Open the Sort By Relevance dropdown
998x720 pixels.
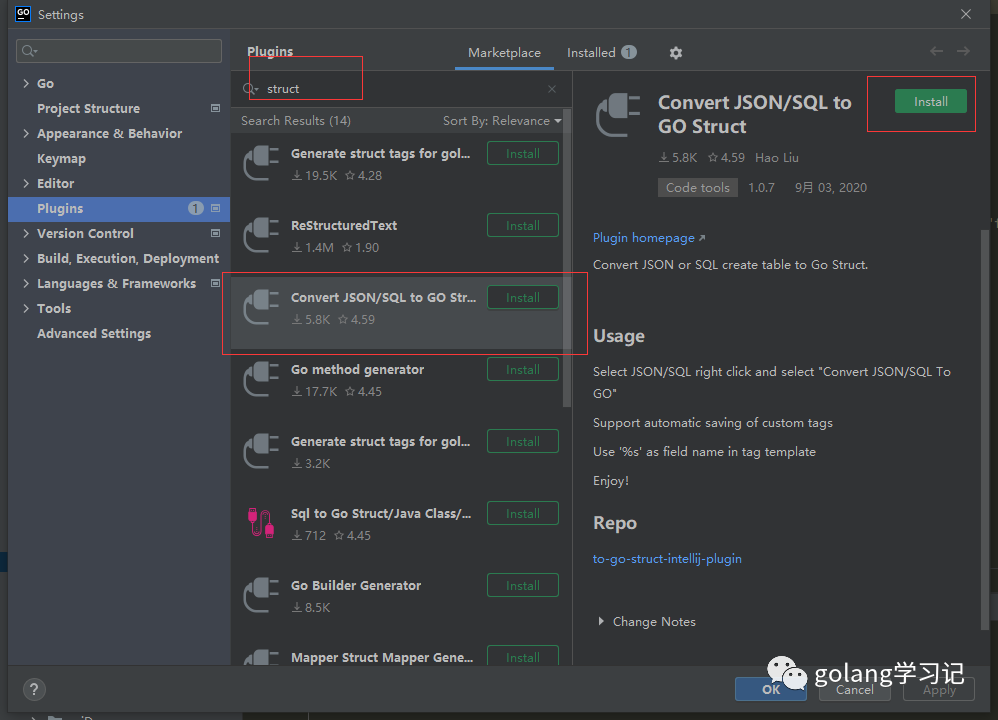(502, 121)
